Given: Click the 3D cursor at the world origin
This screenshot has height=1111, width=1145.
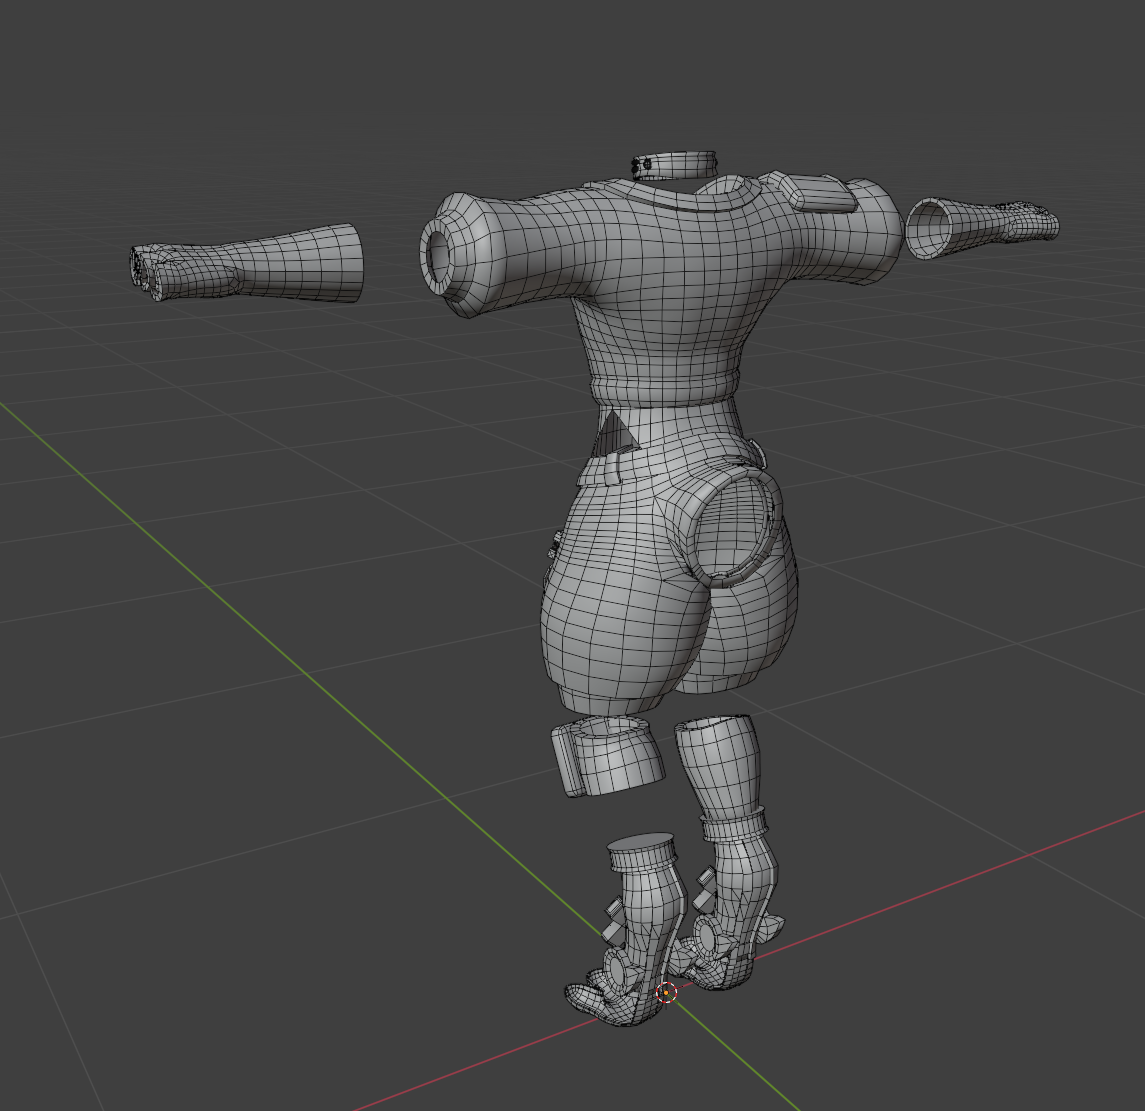Looking at the screenshot, I should click(x=667, y=993).
